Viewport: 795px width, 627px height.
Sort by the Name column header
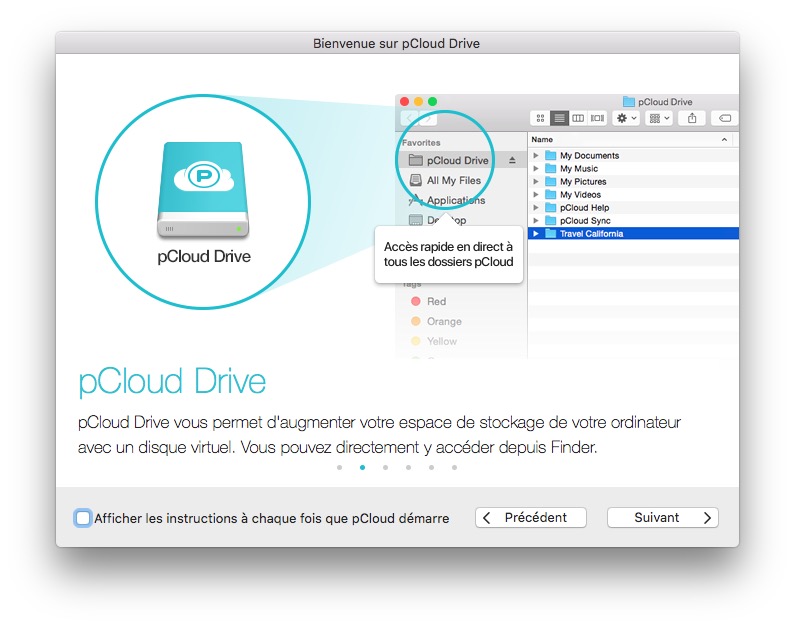tap(542, 139)
